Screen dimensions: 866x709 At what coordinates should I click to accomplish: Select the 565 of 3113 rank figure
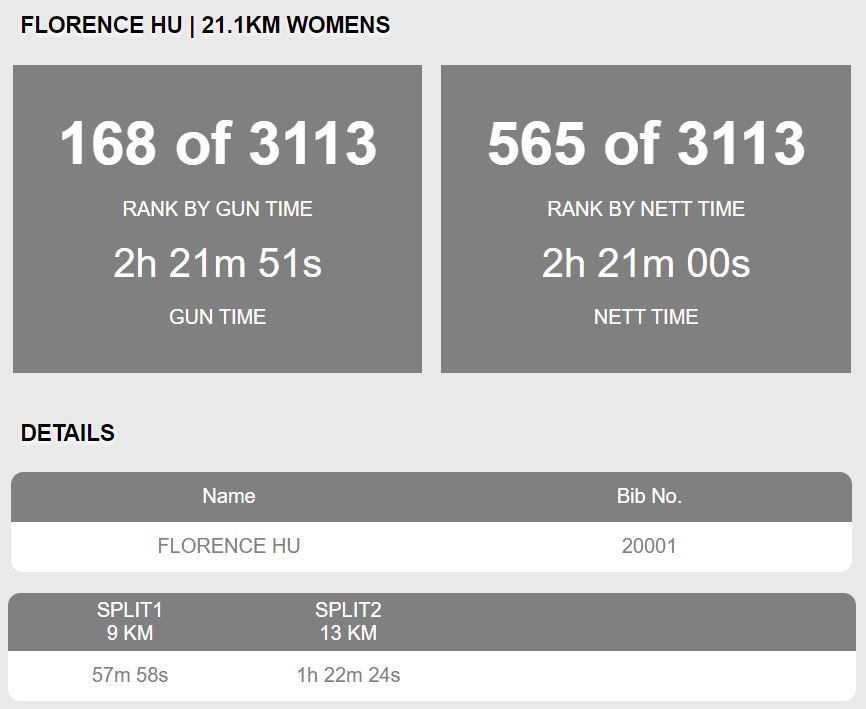tap(646, 143)
